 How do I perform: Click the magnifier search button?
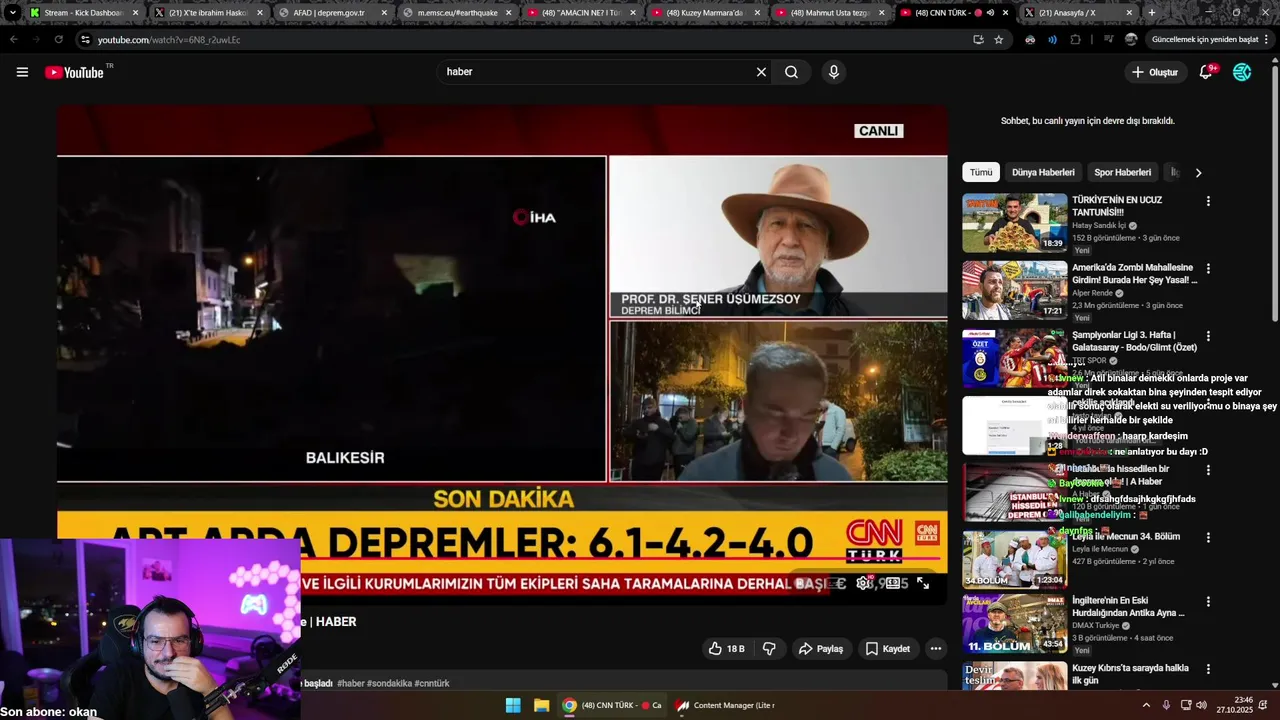click(791, 72)
